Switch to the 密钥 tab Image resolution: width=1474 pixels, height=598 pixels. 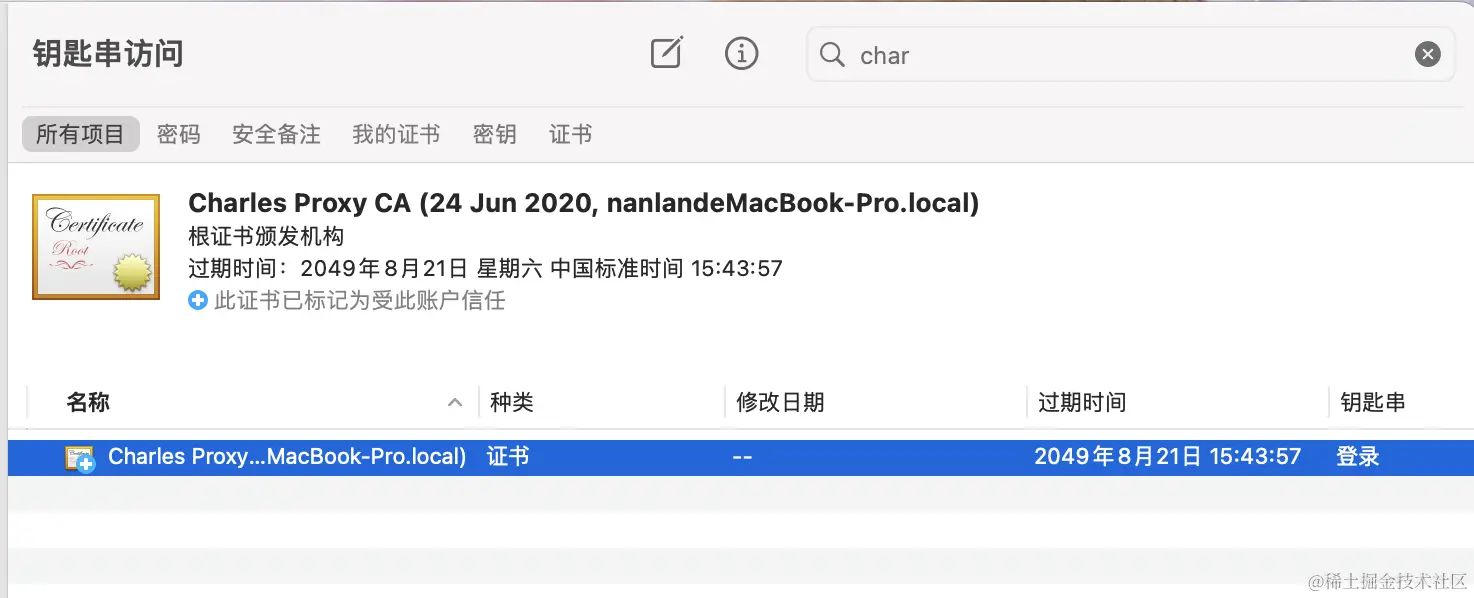click(495, 134)
